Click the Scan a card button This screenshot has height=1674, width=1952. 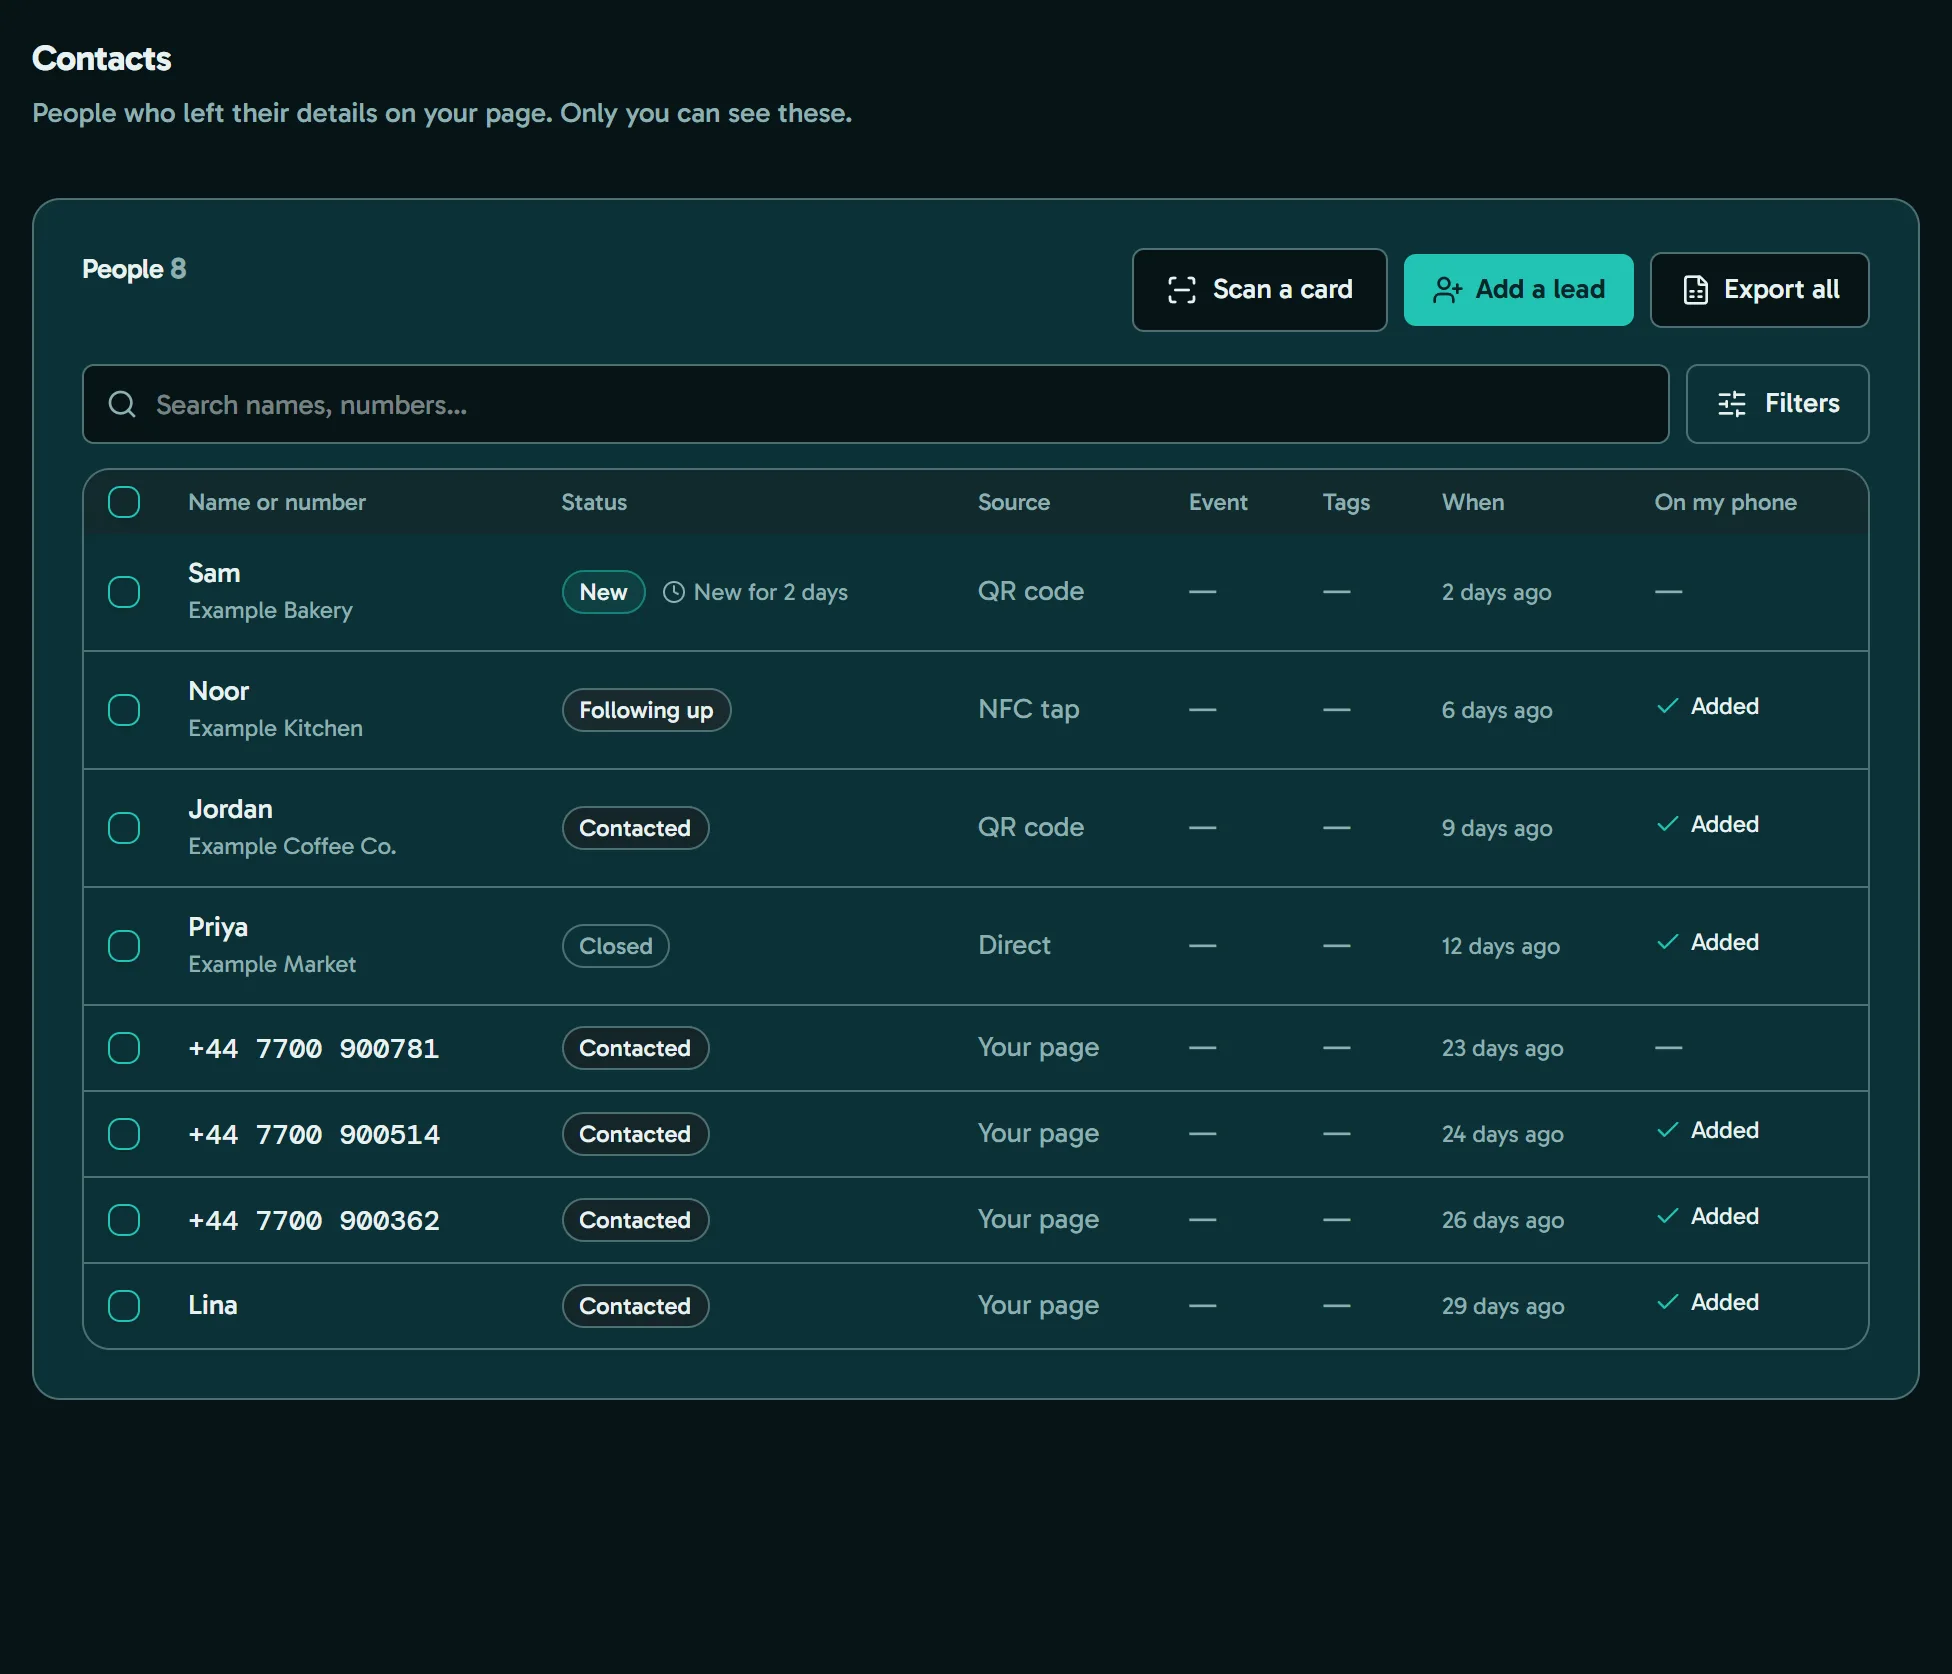1259,290
